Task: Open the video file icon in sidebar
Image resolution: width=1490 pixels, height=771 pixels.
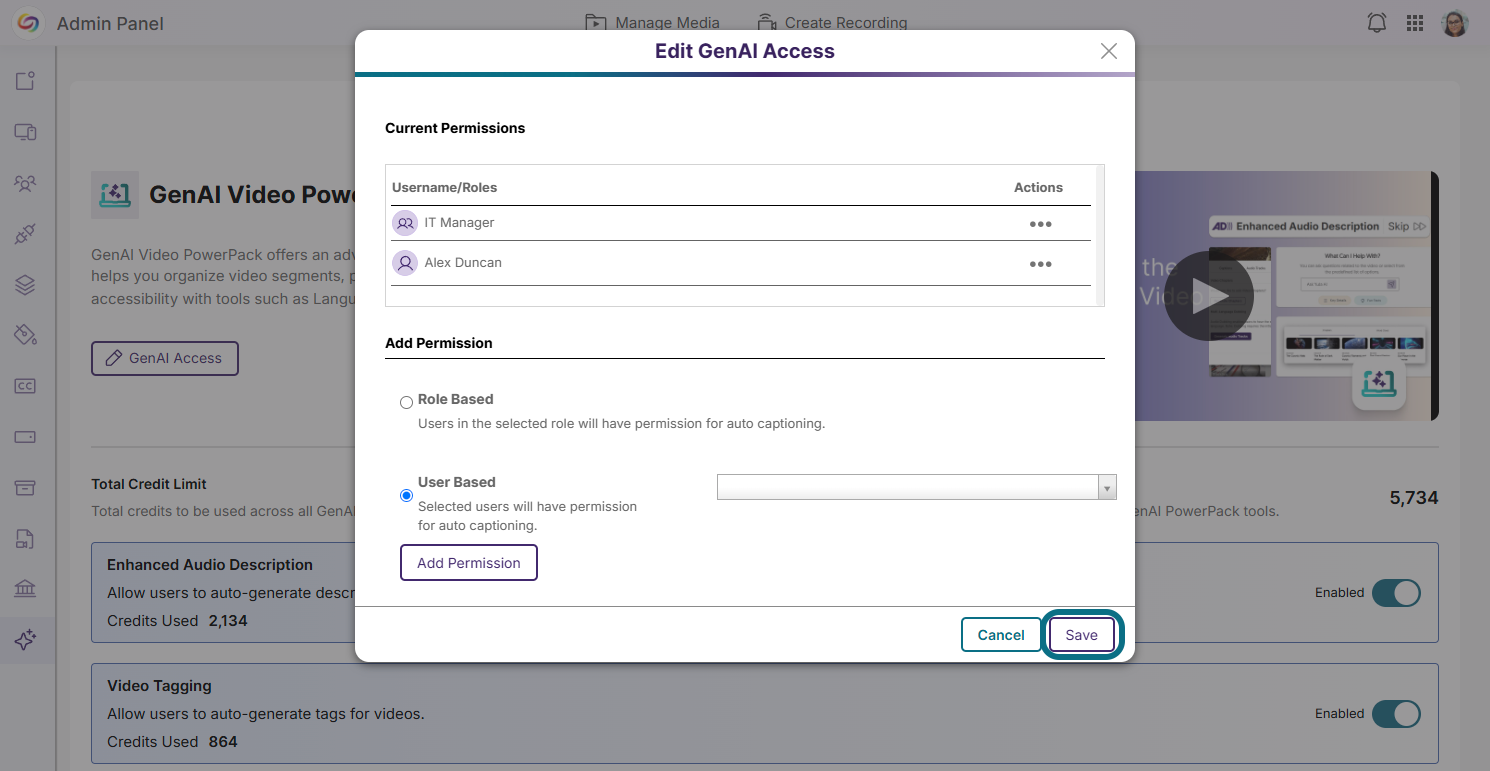Action: pyautogui.click(x=26, y=539)
